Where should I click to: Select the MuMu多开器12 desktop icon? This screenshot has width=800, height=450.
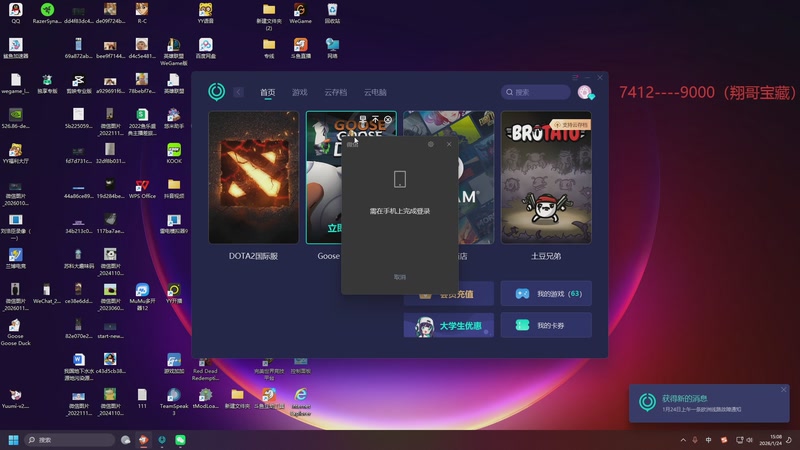[x=142, y=296]
